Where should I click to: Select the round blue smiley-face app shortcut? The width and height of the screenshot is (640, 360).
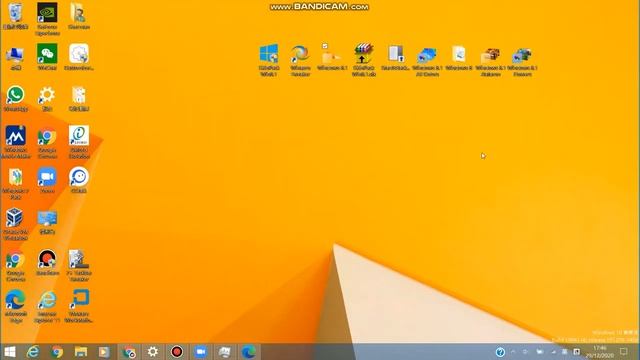79,177
